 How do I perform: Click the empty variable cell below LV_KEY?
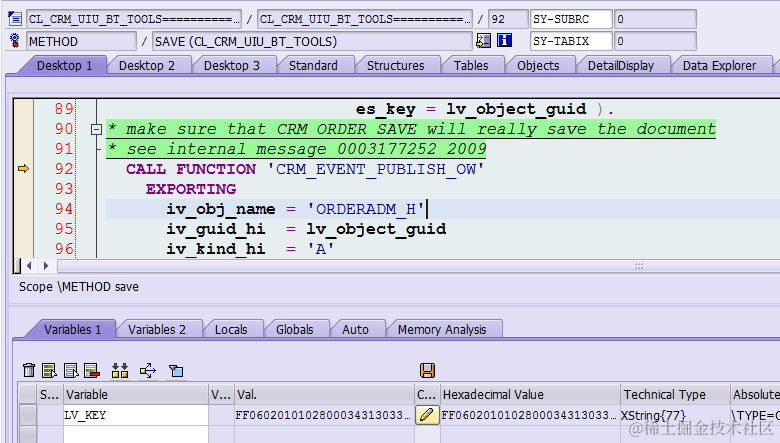(x=135, y=434)
